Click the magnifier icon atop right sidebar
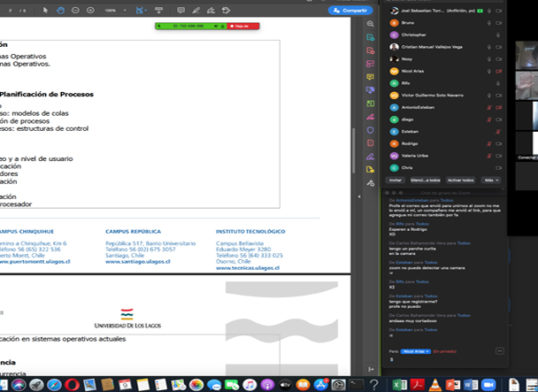538x392 pixels. pyautogui.click(x=370, y=24)
